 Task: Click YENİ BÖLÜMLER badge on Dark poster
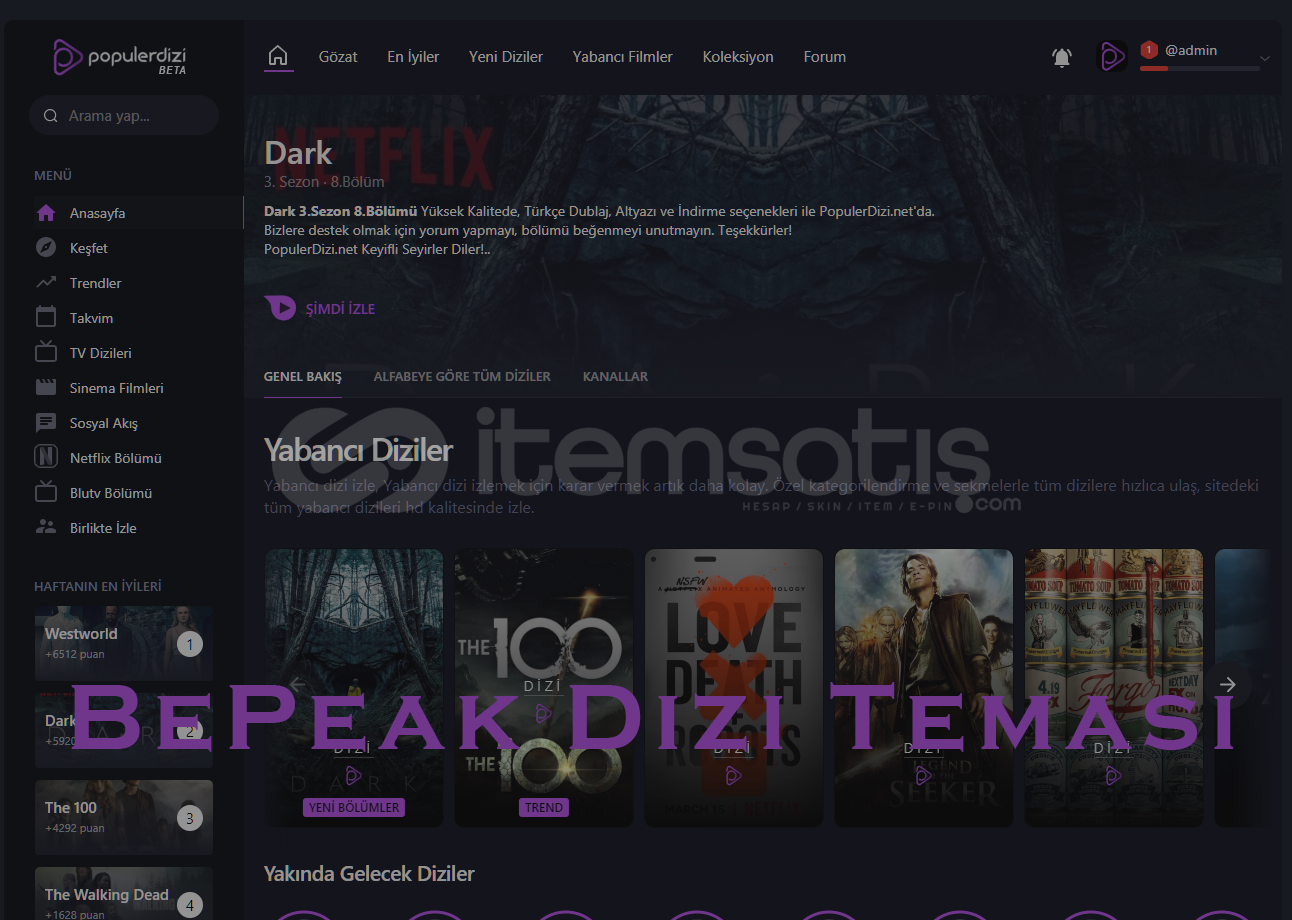(354, 807)
